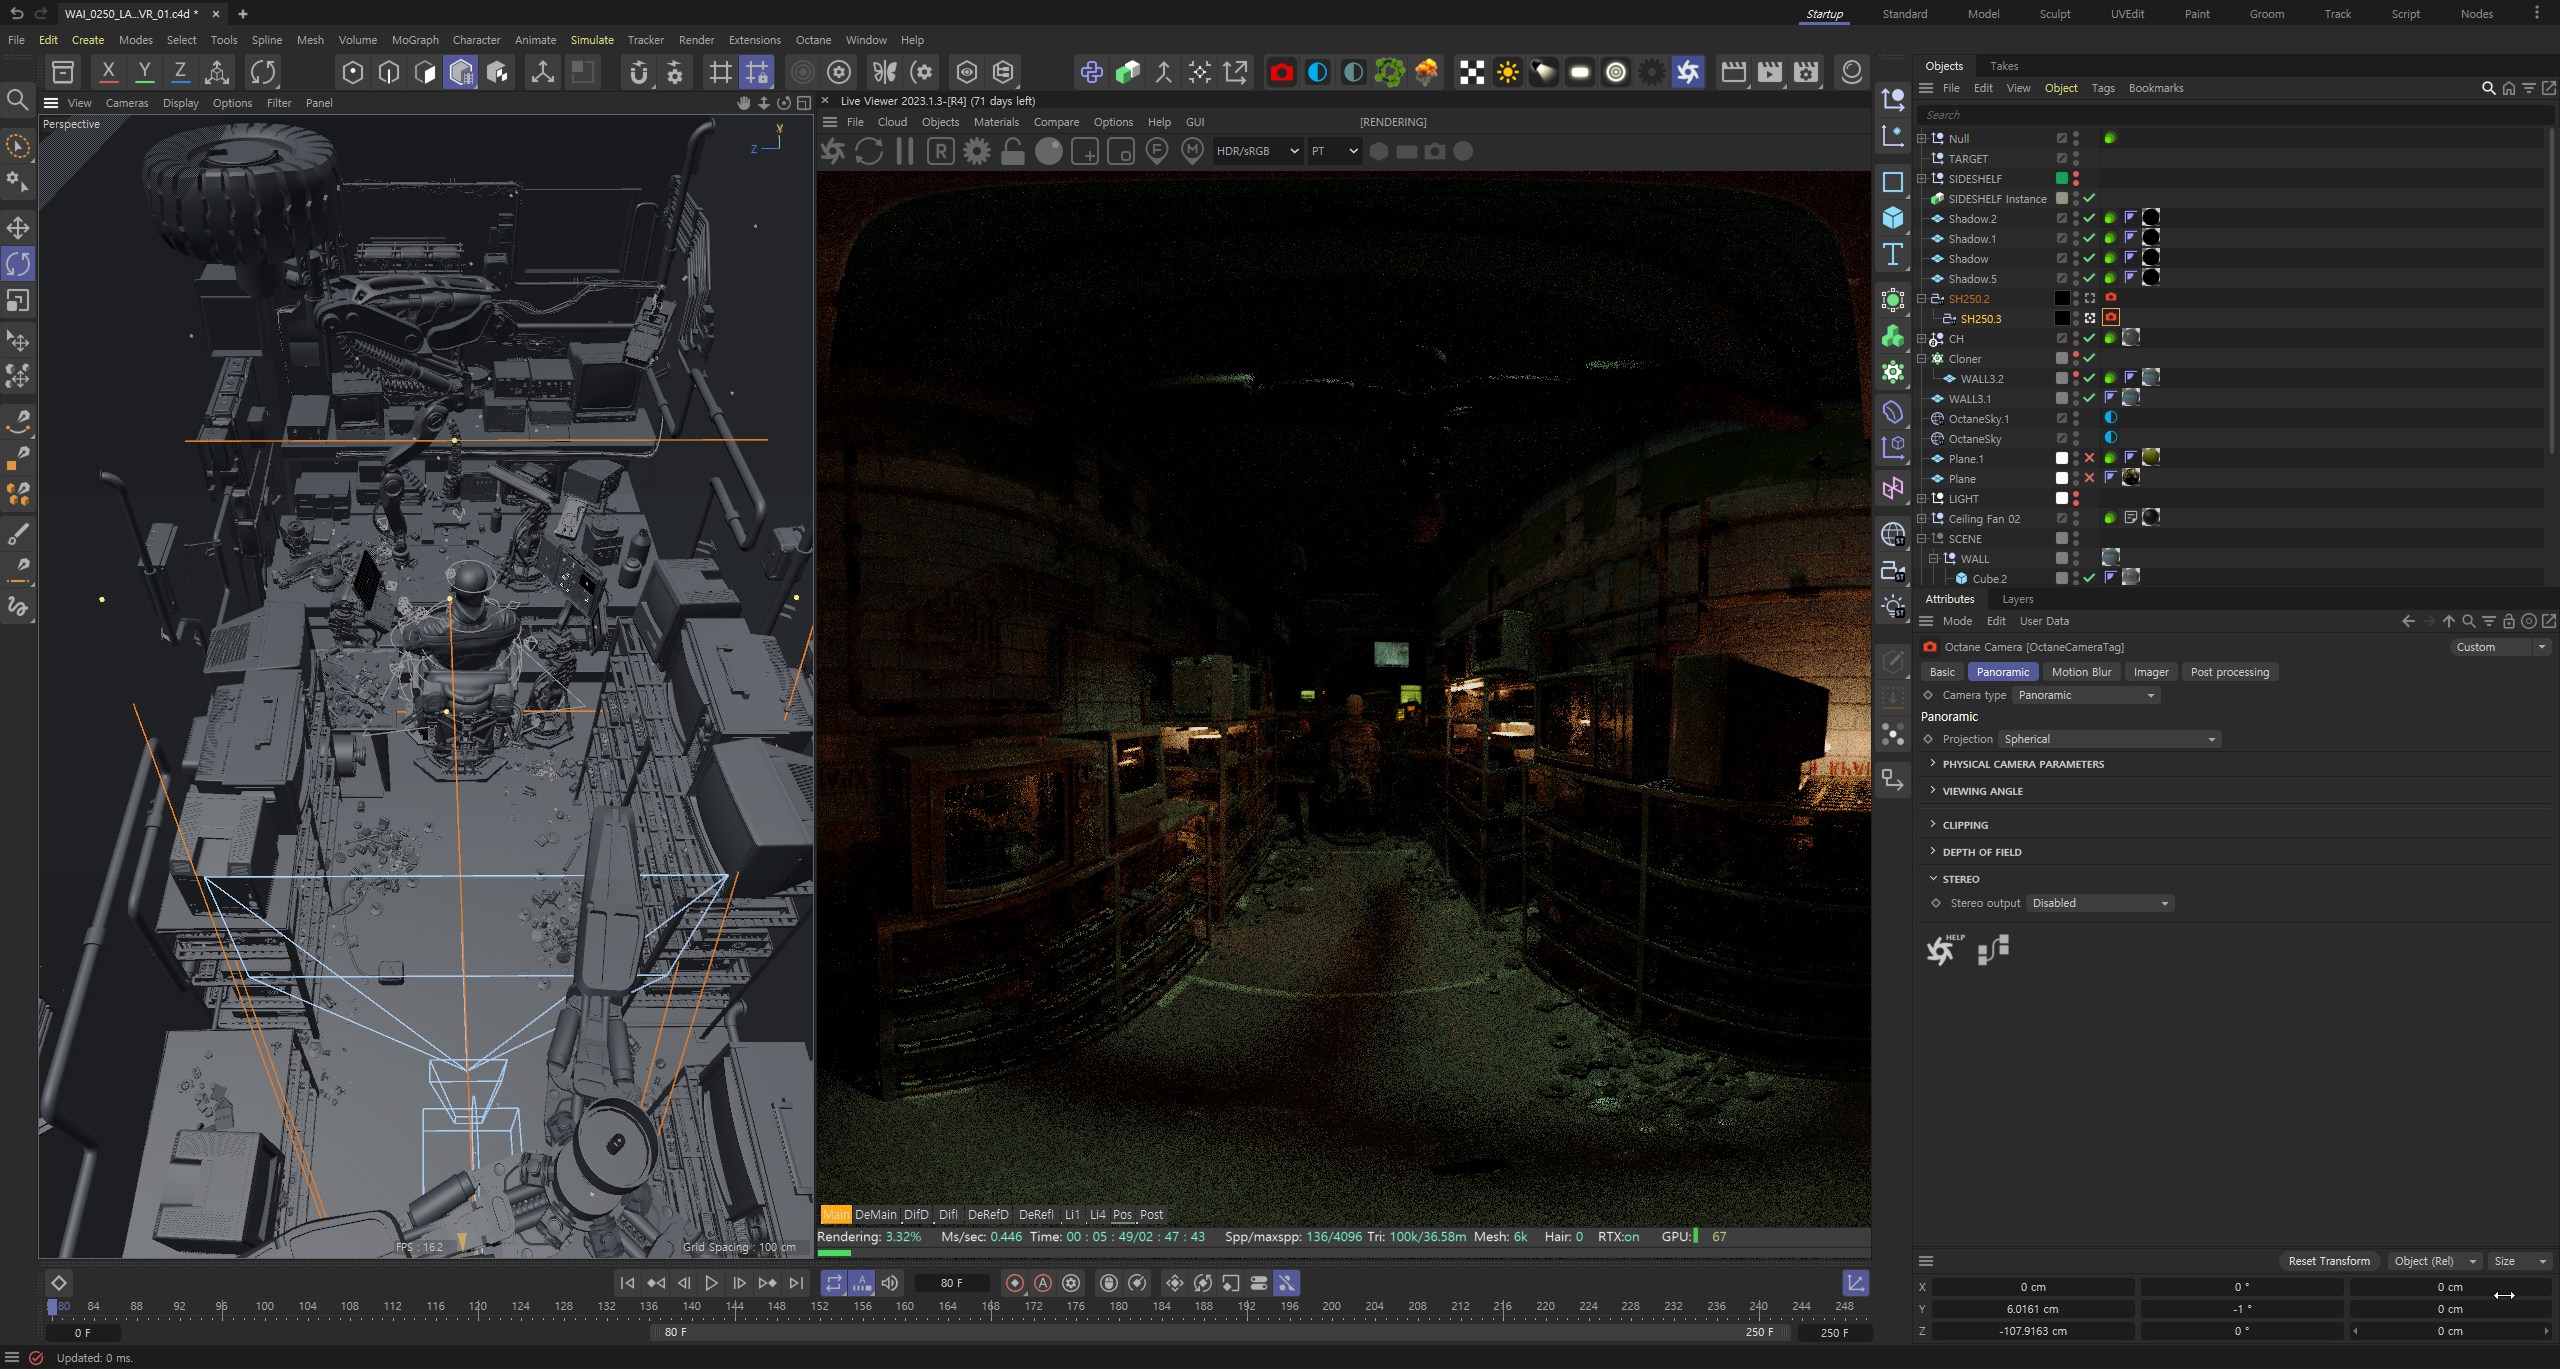Toggle Plane.1's red visibility cross
This screenshot has height=1369, width=2560.
pos(2091,459)
